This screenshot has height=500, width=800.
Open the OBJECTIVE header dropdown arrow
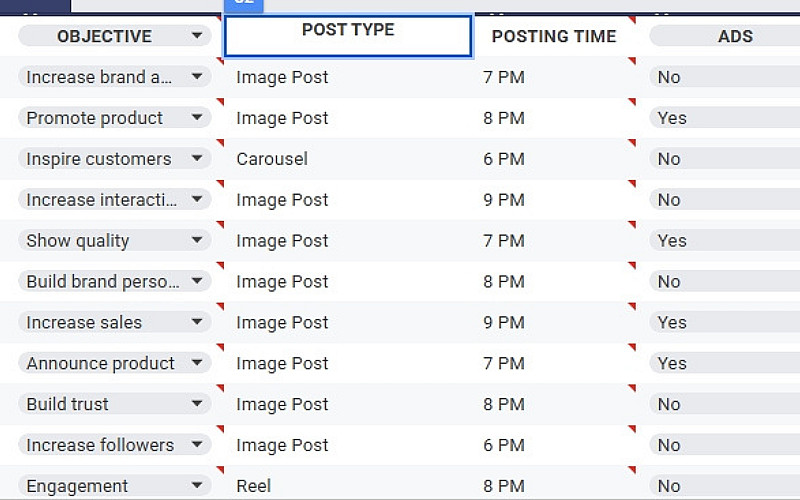tap(196, 36)
